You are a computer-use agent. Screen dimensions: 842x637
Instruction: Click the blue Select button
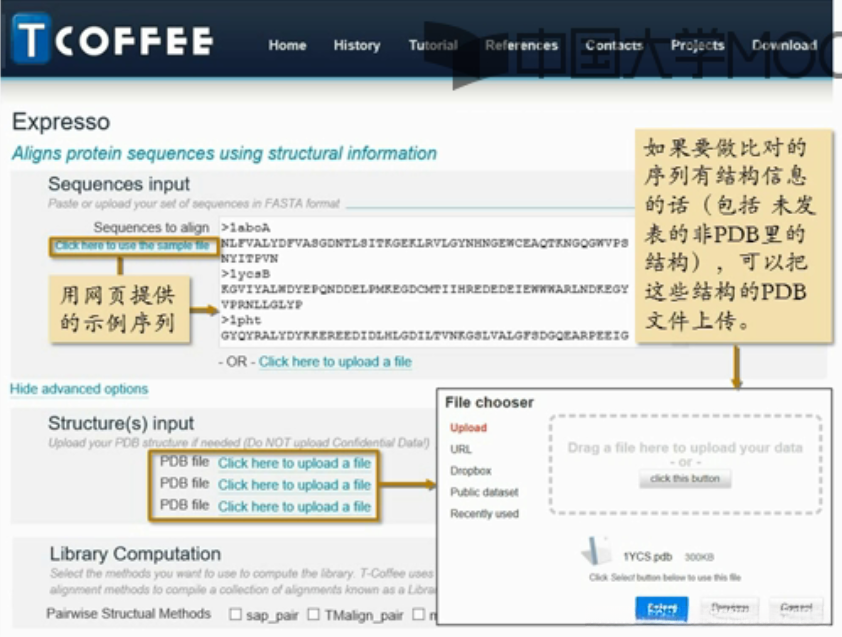tap(662, 609)
